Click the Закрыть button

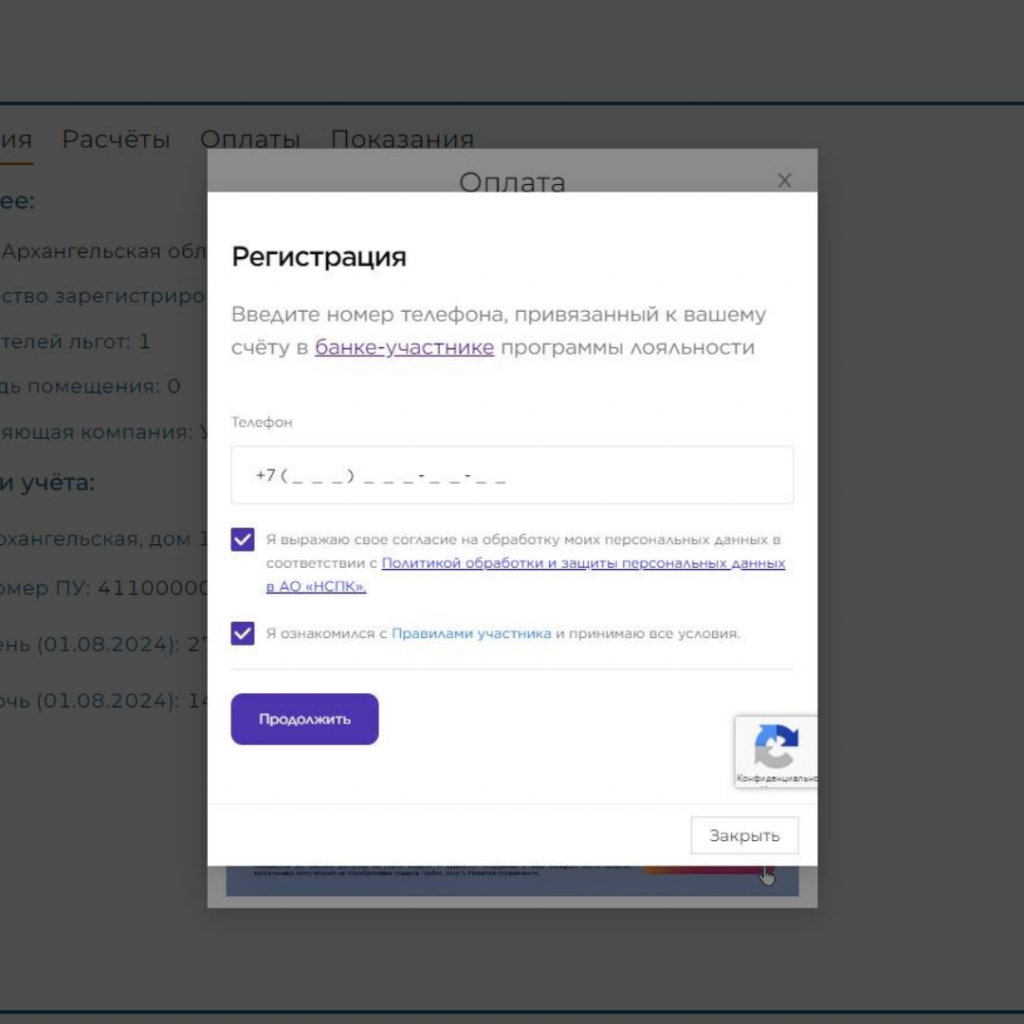click(744, 835)
